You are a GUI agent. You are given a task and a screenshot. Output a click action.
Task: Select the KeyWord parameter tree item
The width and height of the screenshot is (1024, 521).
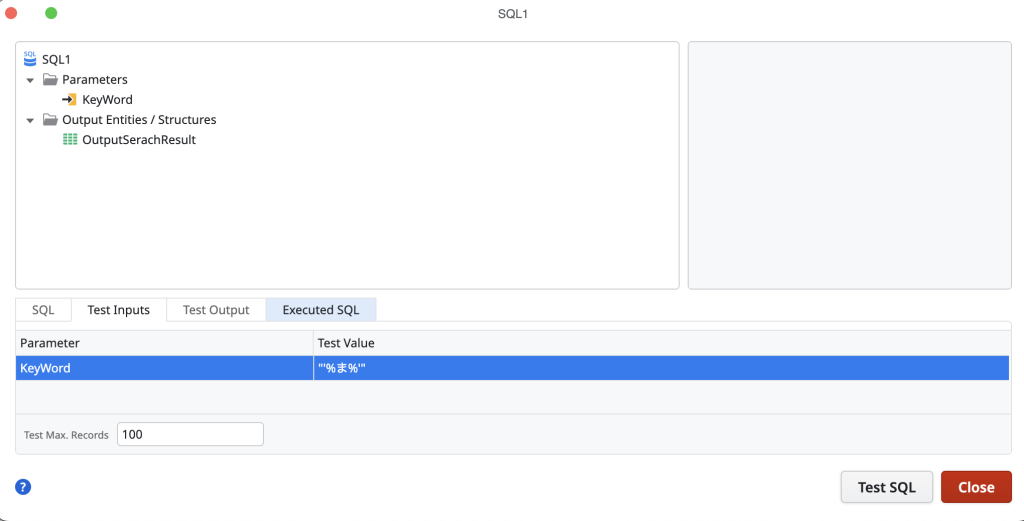point(107,100)
